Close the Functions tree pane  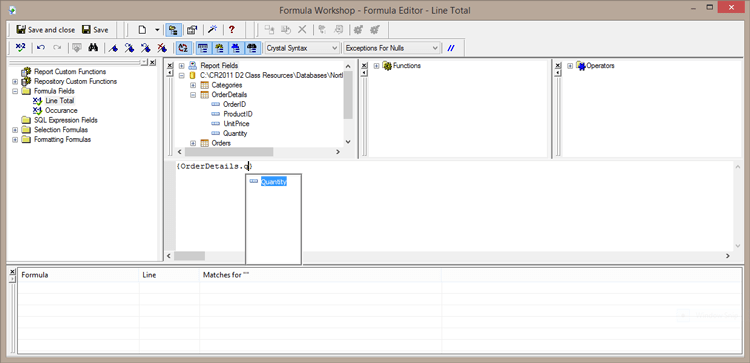pos(364,66)
